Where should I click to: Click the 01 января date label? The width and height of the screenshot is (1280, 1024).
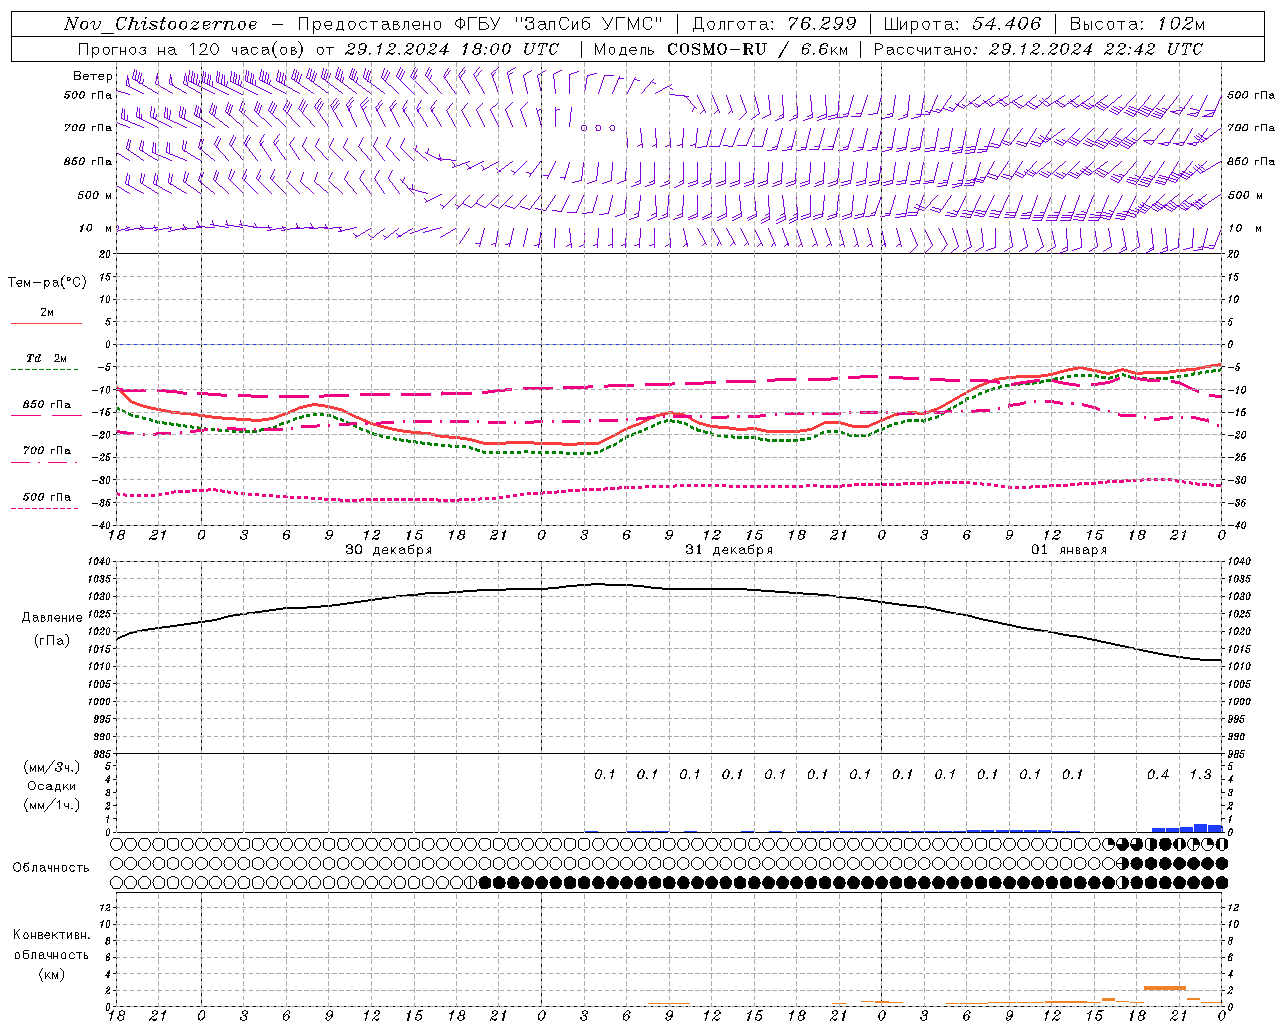1069,550
